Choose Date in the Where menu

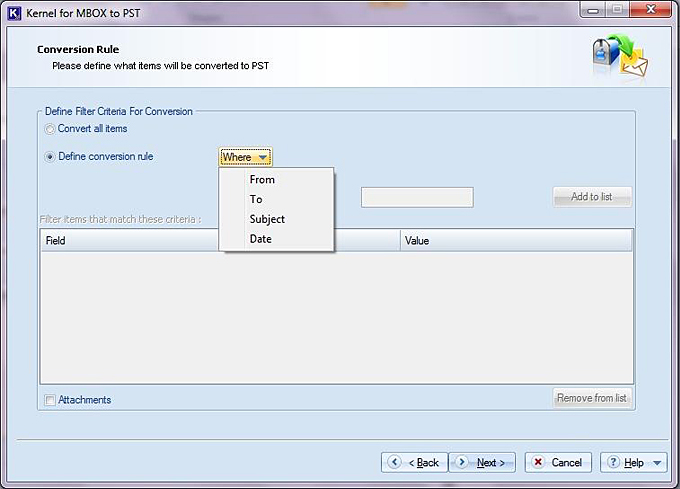pyautogui.click(x=277, y=239)
